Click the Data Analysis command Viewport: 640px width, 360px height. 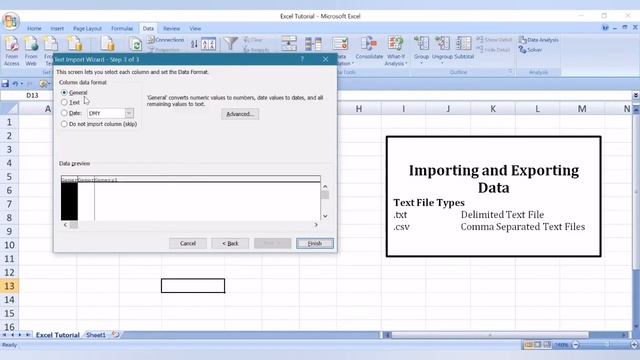point(538,40)
